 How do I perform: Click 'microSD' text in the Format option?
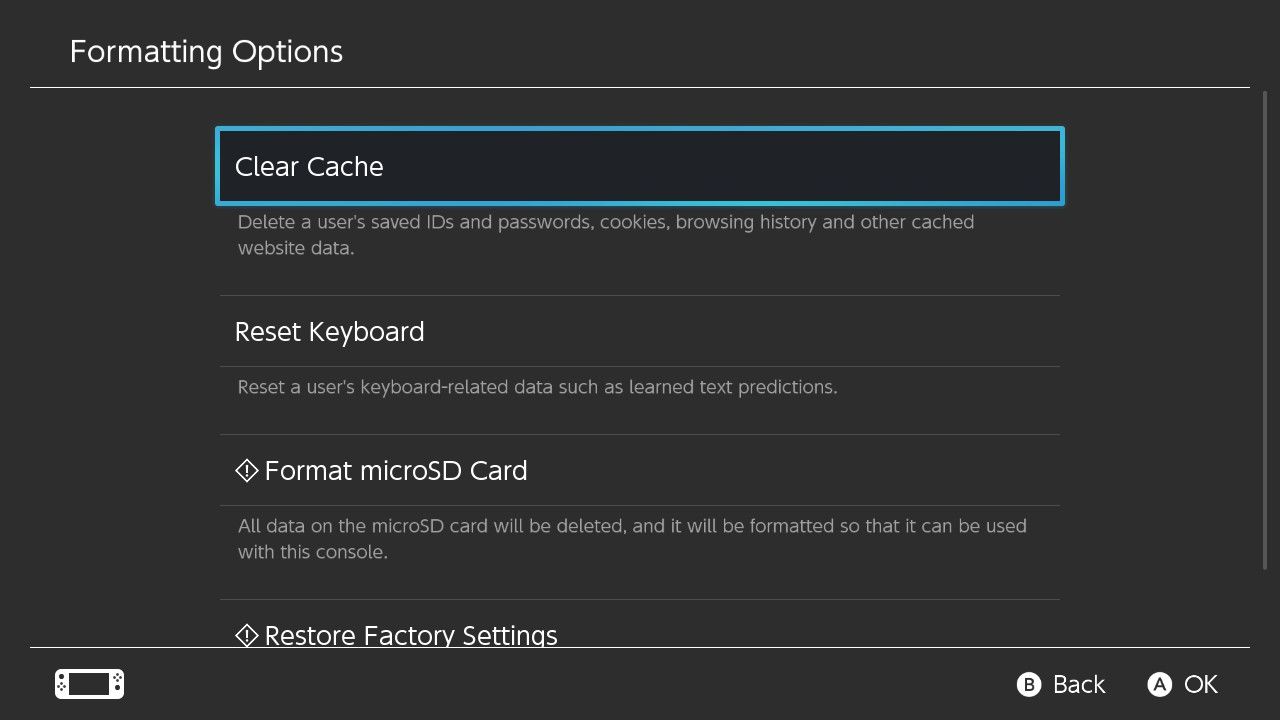tap(397, 471)
